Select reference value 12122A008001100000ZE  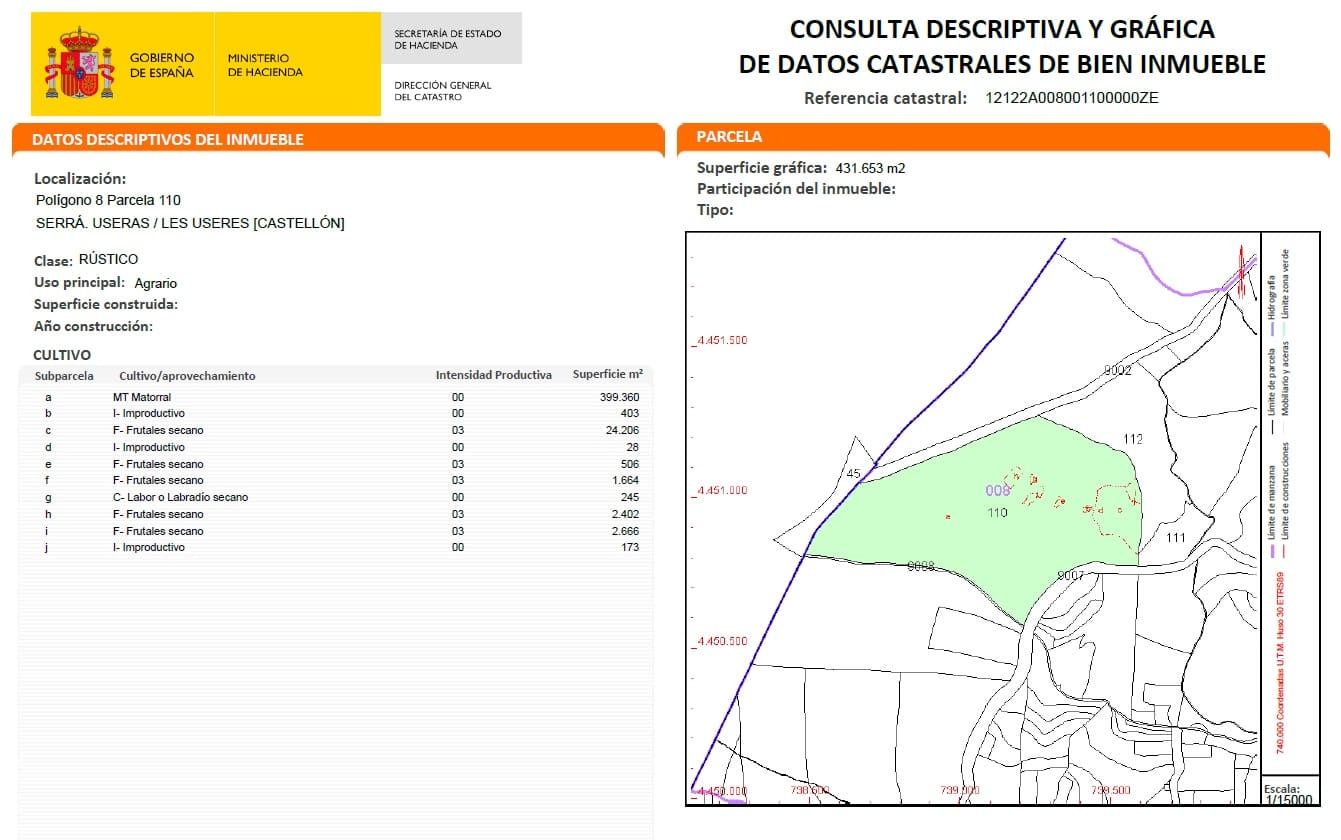1072,98
